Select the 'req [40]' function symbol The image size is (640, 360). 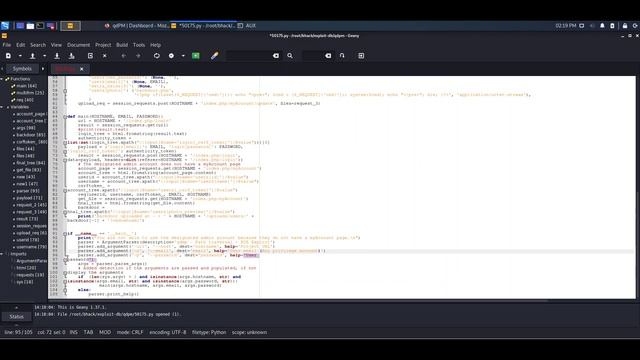(x=25, y=100)
